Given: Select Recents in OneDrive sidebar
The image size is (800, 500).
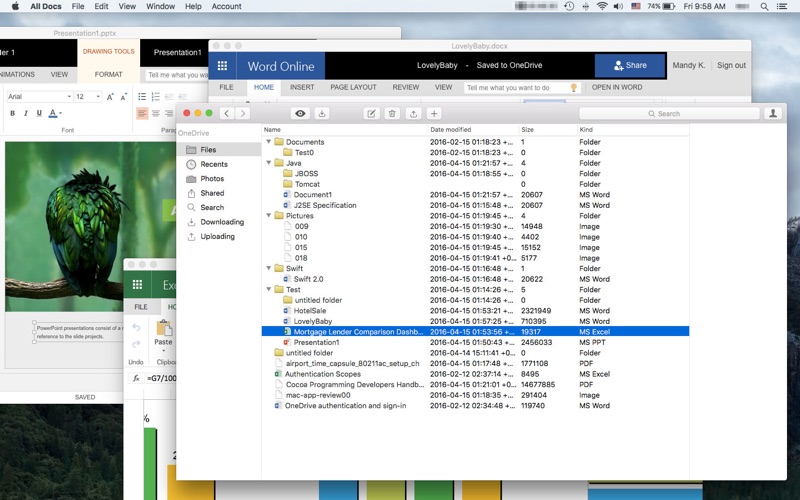Looking at the screenshot, I should [218, 164].
